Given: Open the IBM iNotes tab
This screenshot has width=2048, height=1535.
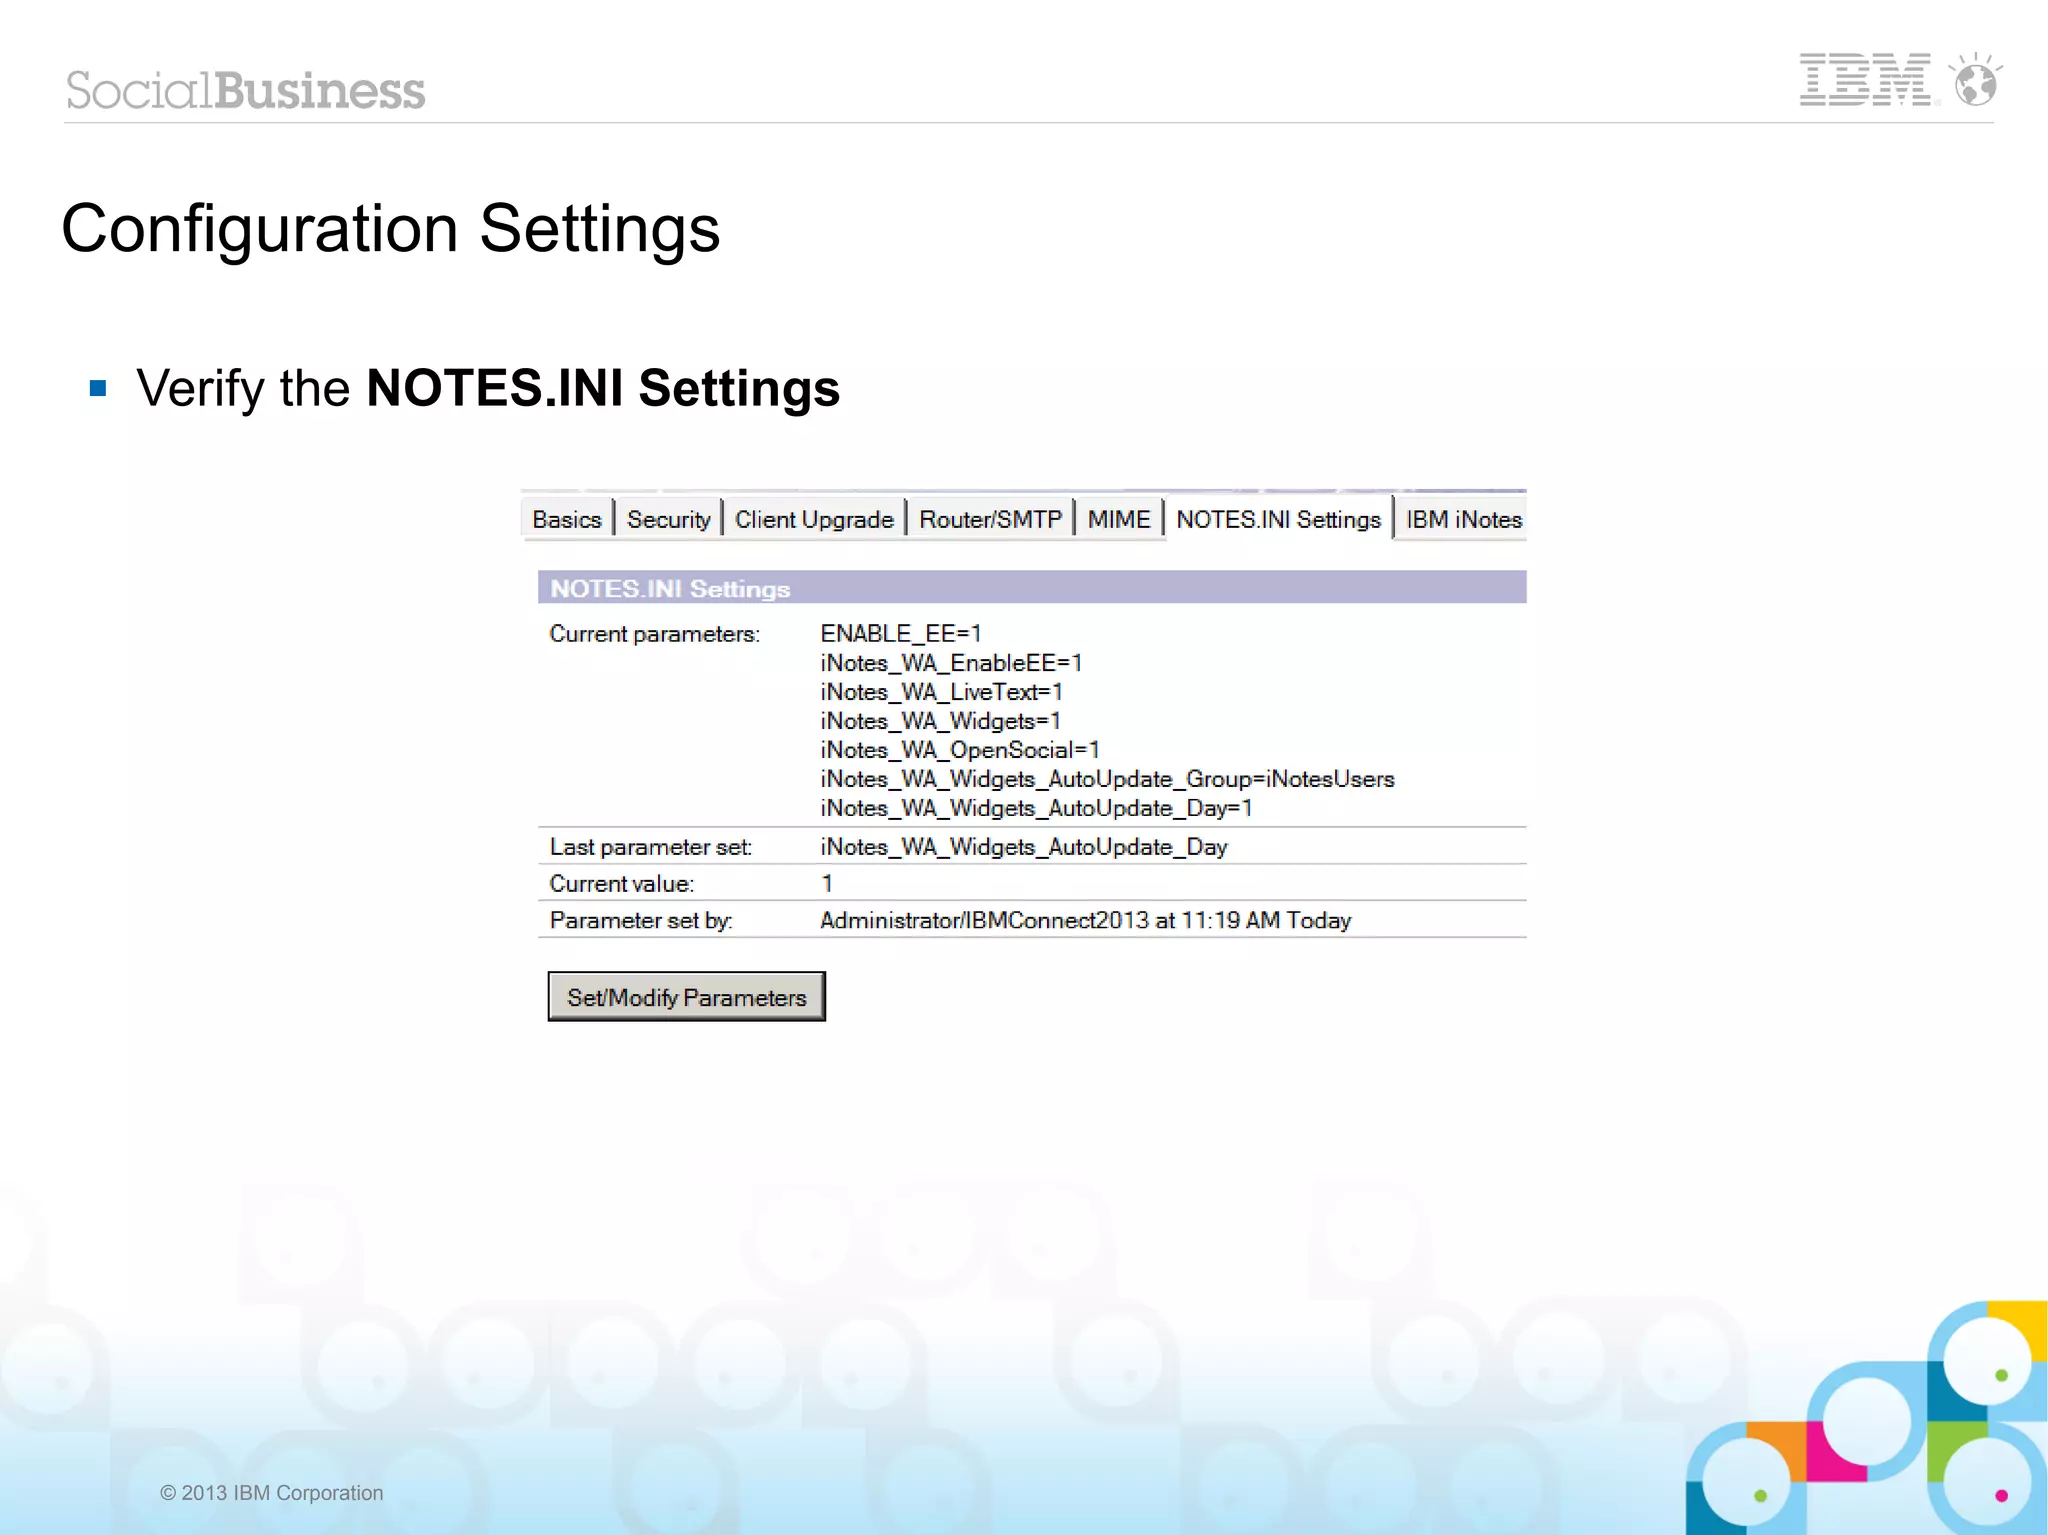Looking at the screenshot, I should coord(1463,519).
